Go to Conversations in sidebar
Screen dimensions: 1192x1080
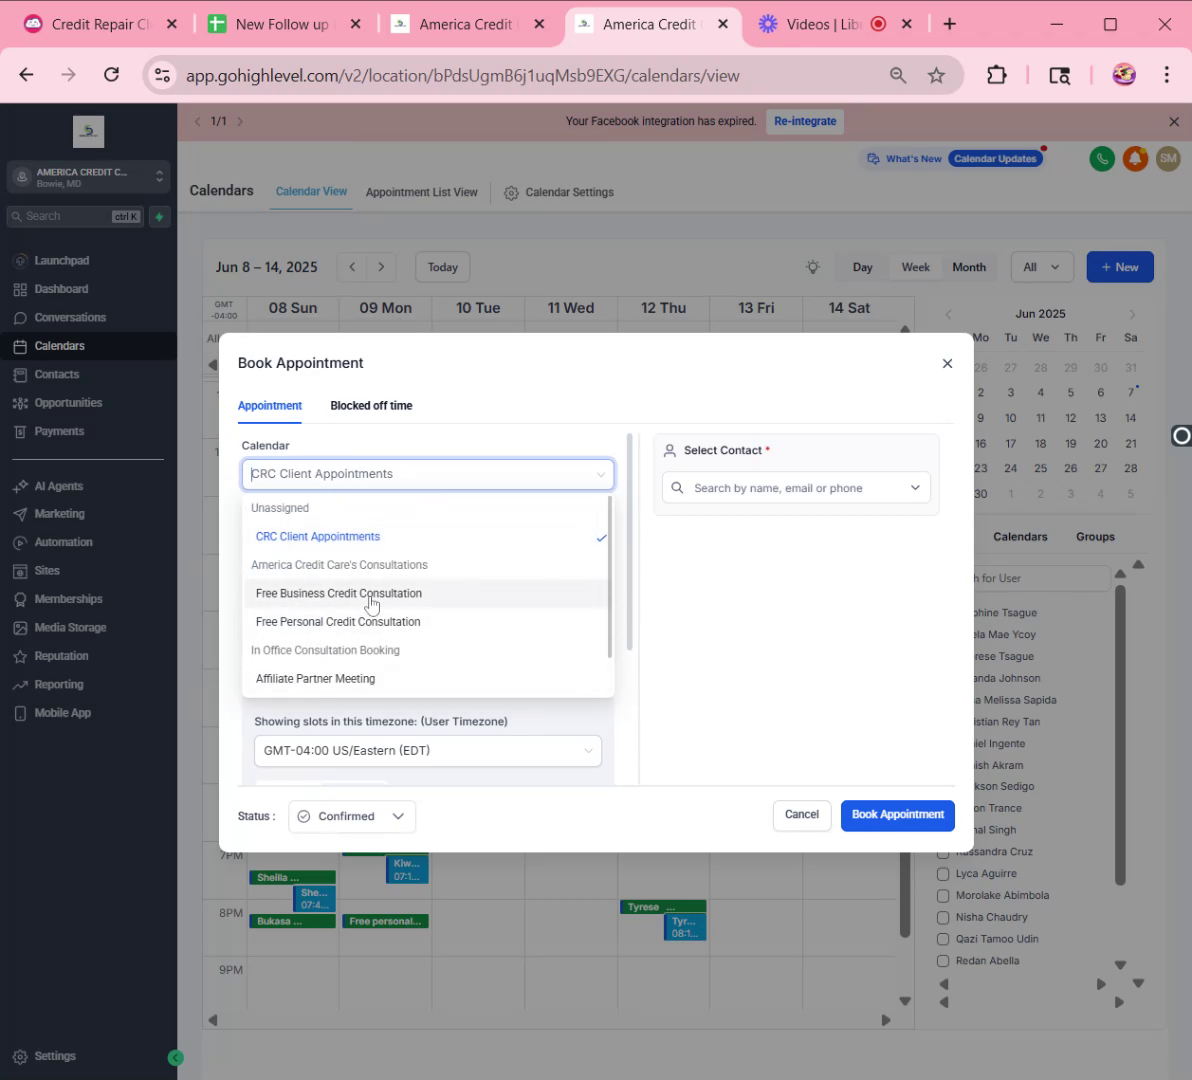(x=70, y=317)
